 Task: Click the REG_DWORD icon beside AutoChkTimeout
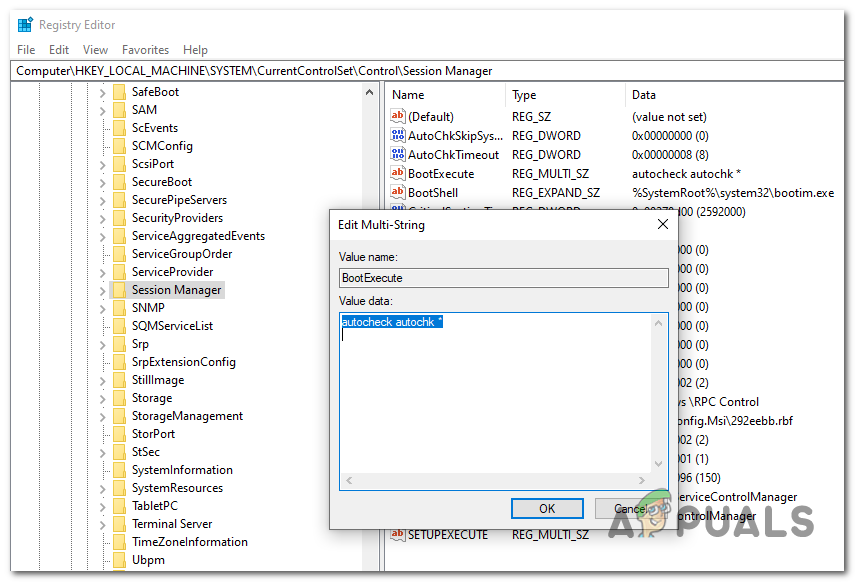click(x=398, y=154)
